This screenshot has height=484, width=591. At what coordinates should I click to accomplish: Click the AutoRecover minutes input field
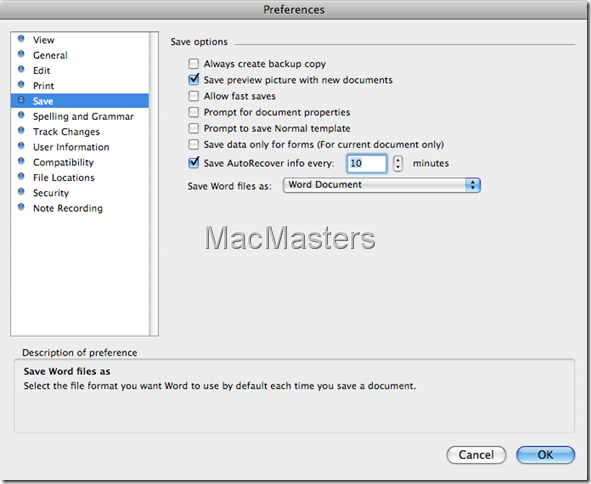click(367, 164)
